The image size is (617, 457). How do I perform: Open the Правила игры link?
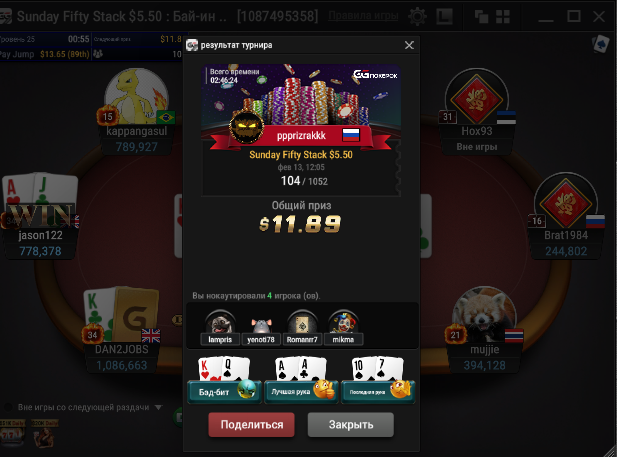[x=363, y=16]
